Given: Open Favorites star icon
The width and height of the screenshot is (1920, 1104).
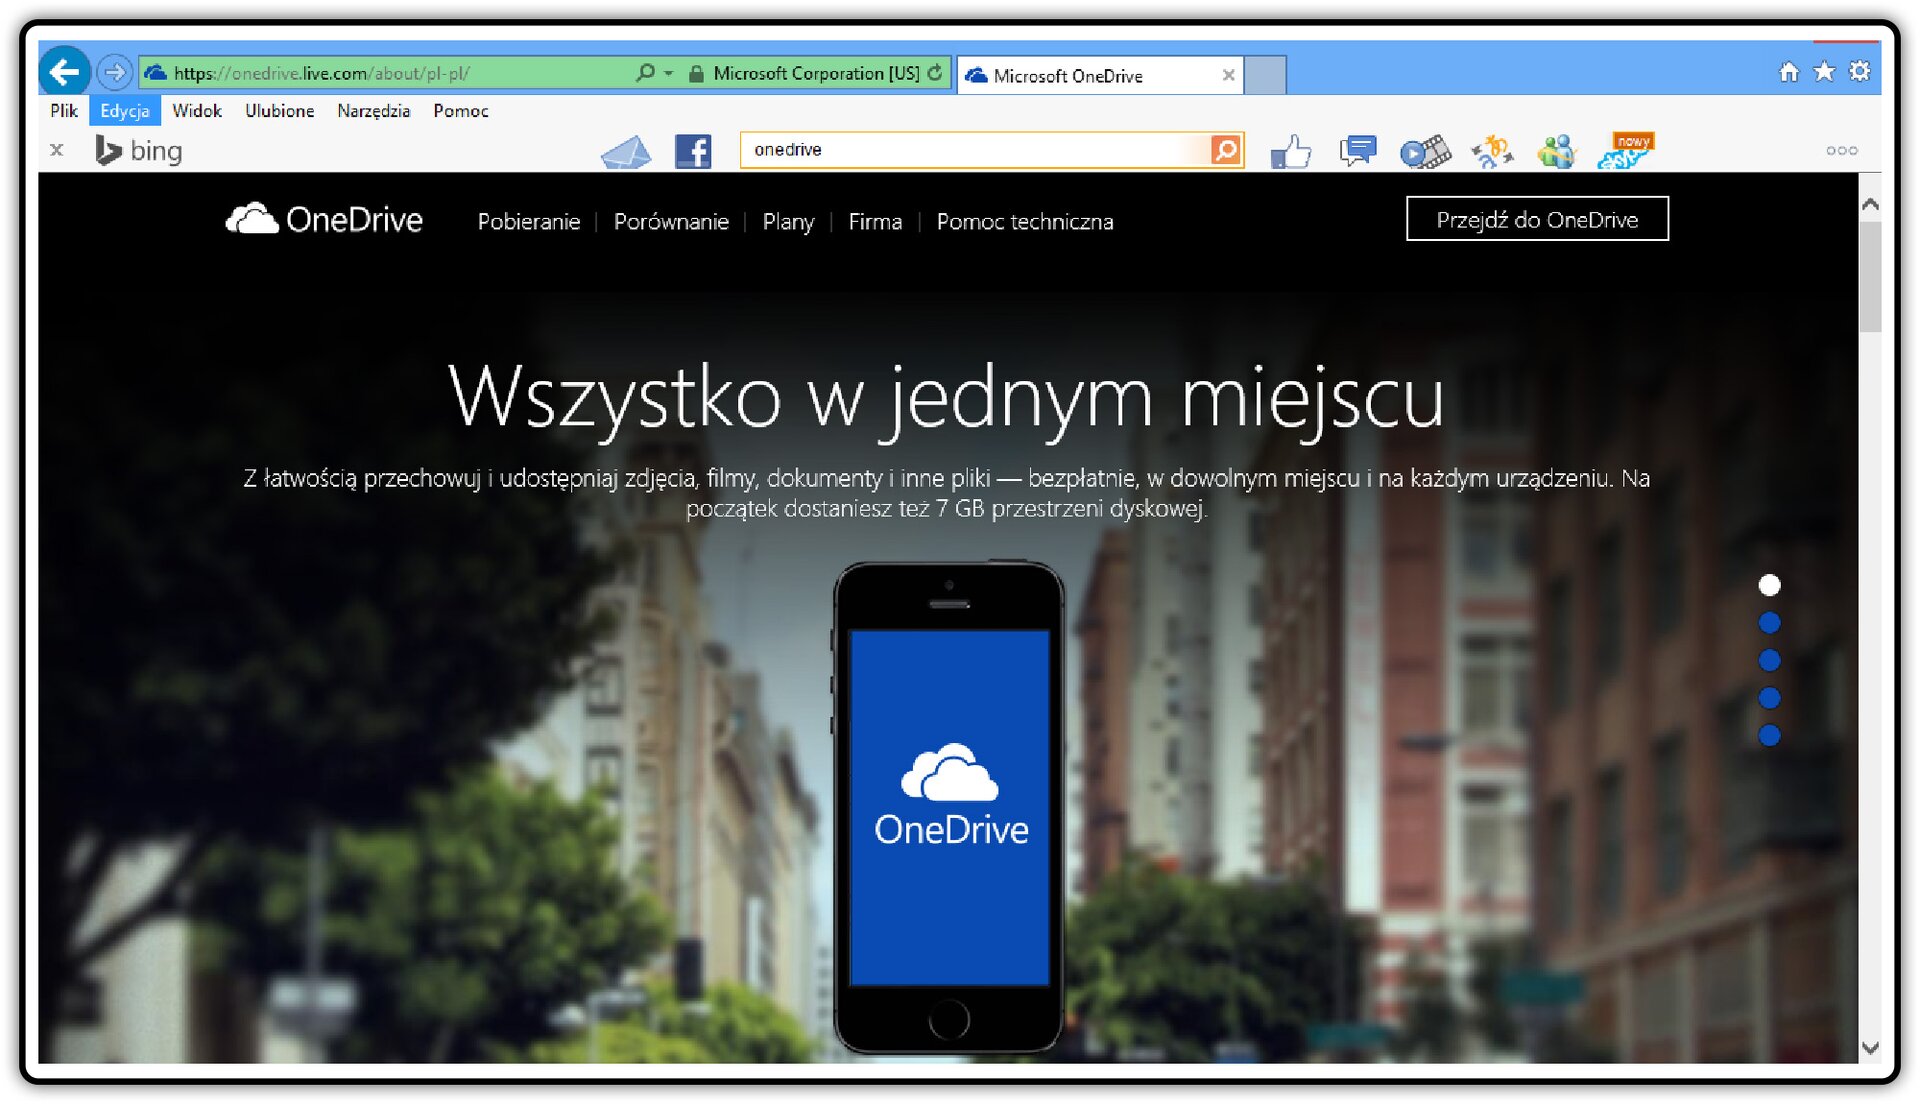Looking at the screenshot, I should tap(1824, 71).
